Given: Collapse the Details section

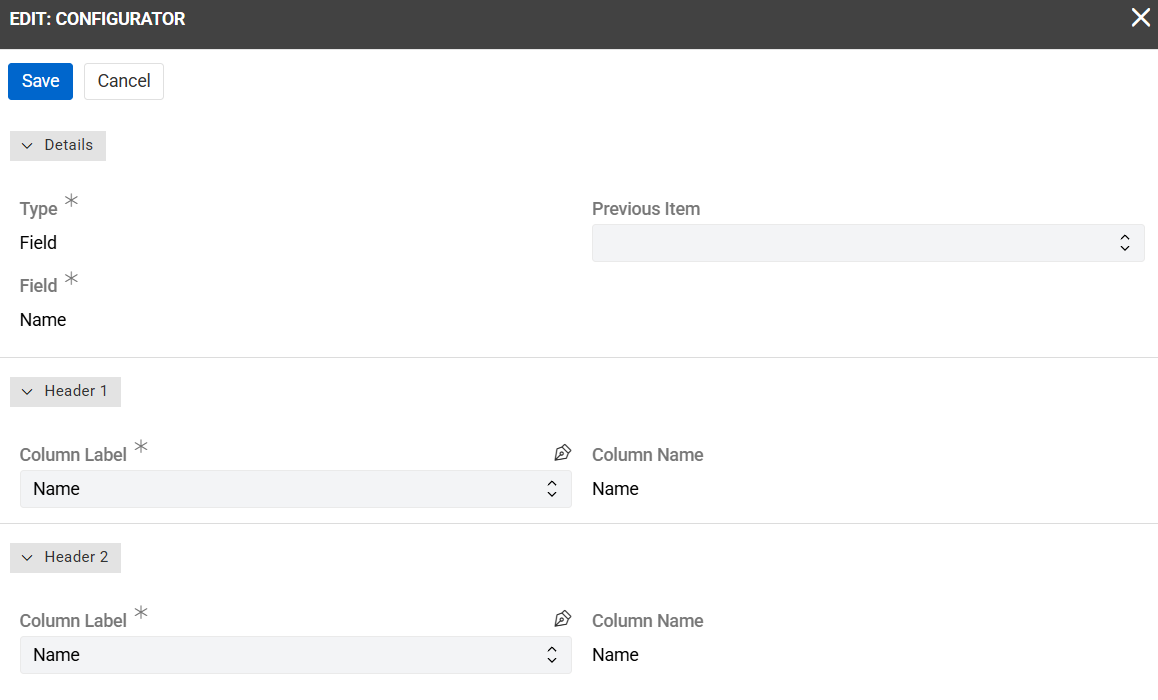Looking at the screenshot, I should pos(58,145).
